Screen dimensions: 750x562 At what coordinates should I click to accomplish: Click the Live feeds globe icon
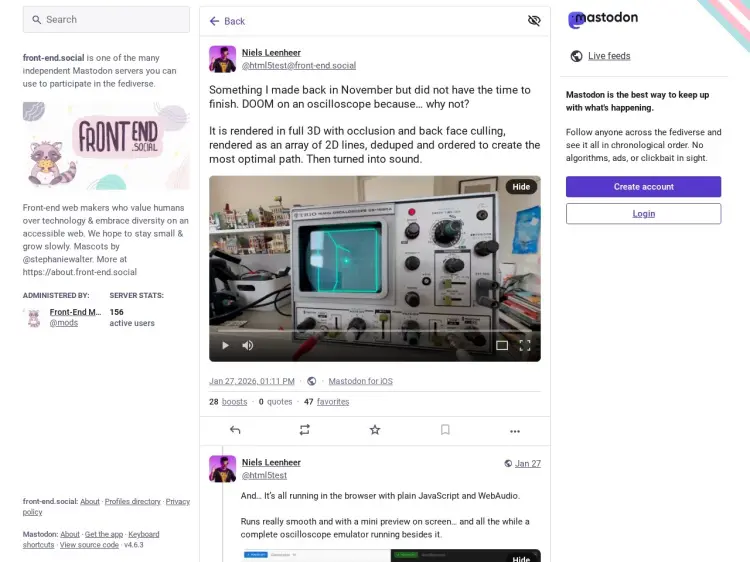(x=576, y=56)
